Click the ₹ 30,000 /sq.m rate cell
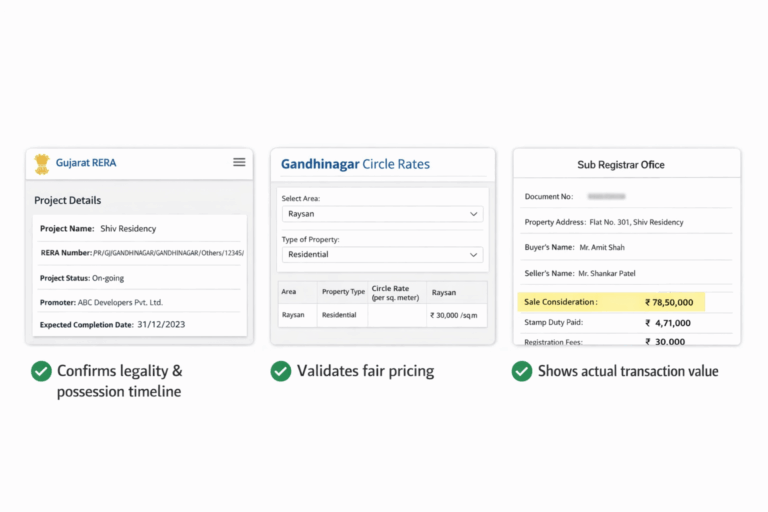Viewport: 768px width, 512px height. [455, 315]
